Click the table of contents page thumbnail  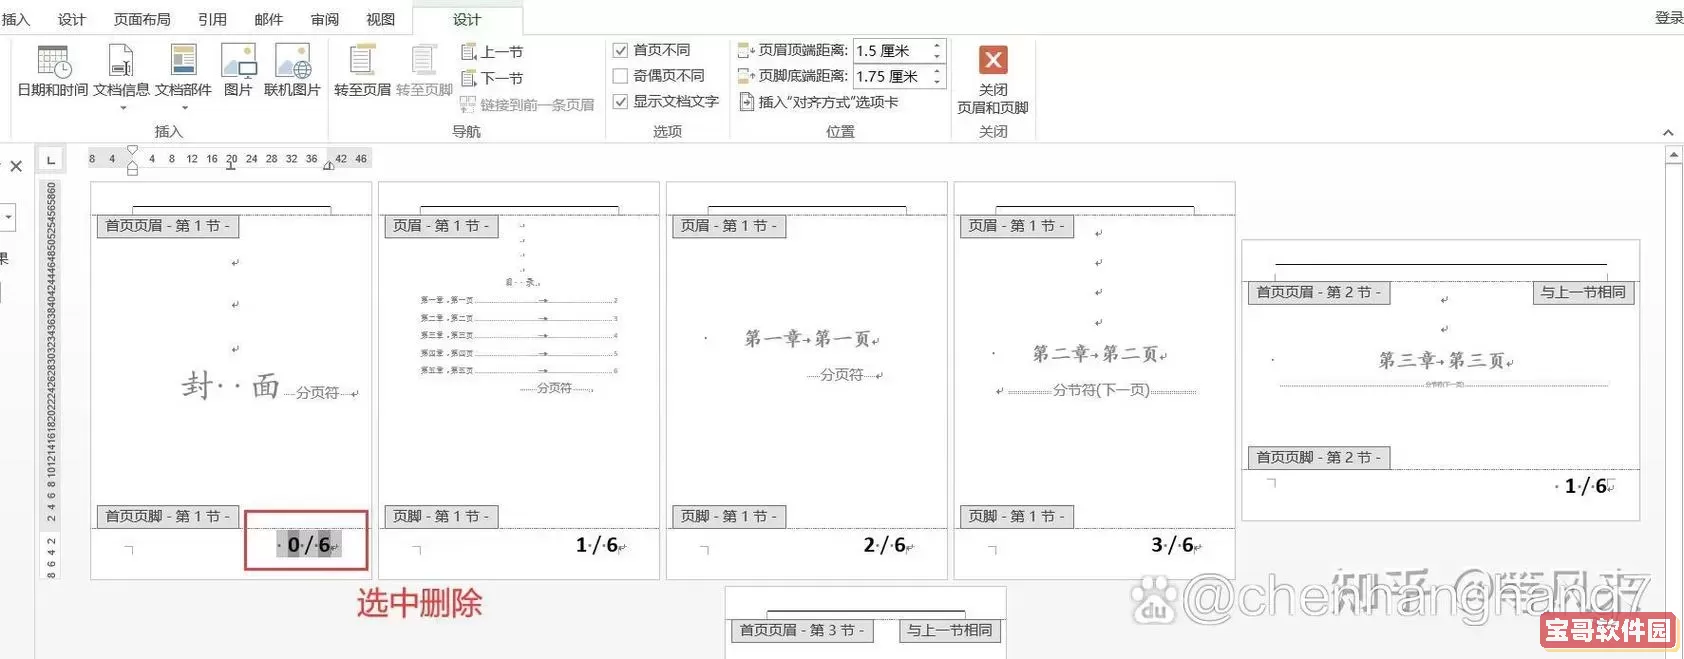[x=519, y=380]
